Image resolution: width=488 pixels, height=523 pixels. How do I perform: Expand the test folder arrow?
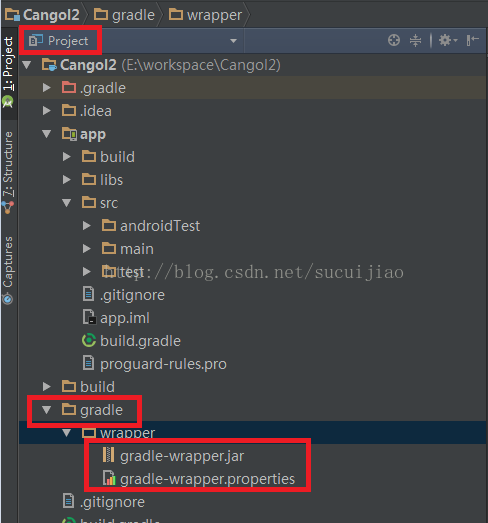[x=87, y=272]
